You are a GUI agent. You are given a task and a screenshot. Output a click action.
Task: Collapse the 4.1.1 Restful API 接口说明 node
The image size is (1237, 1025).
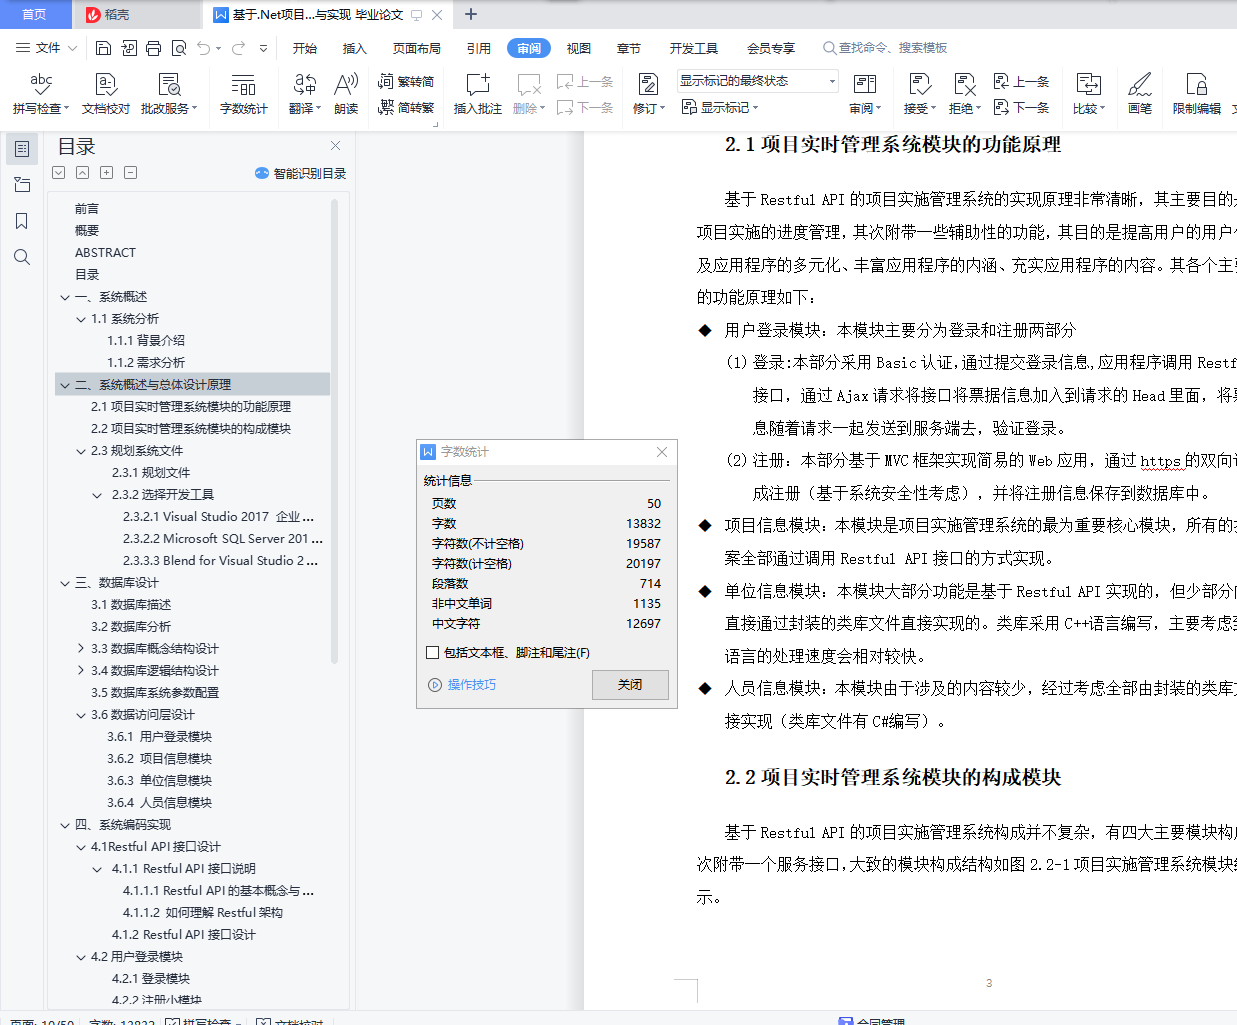coord(97,869)
